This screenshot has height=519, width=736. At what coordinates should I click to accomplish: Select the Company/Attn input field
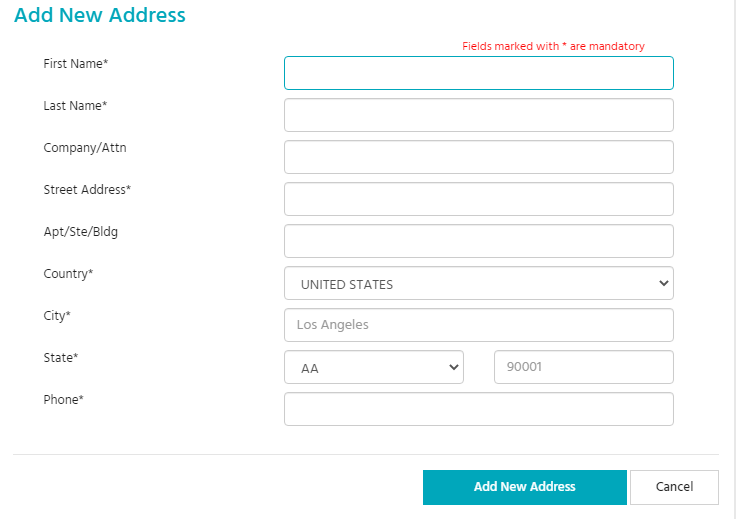coord(478,157)
